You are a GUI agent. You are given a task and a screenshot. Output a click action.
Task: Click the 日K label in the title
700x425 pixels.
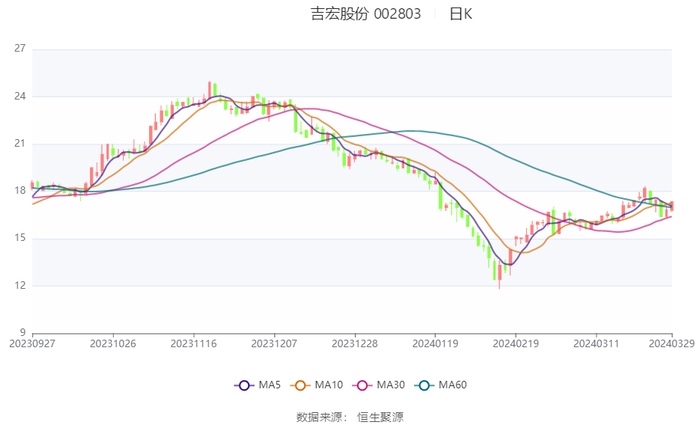tap(461, 14)
